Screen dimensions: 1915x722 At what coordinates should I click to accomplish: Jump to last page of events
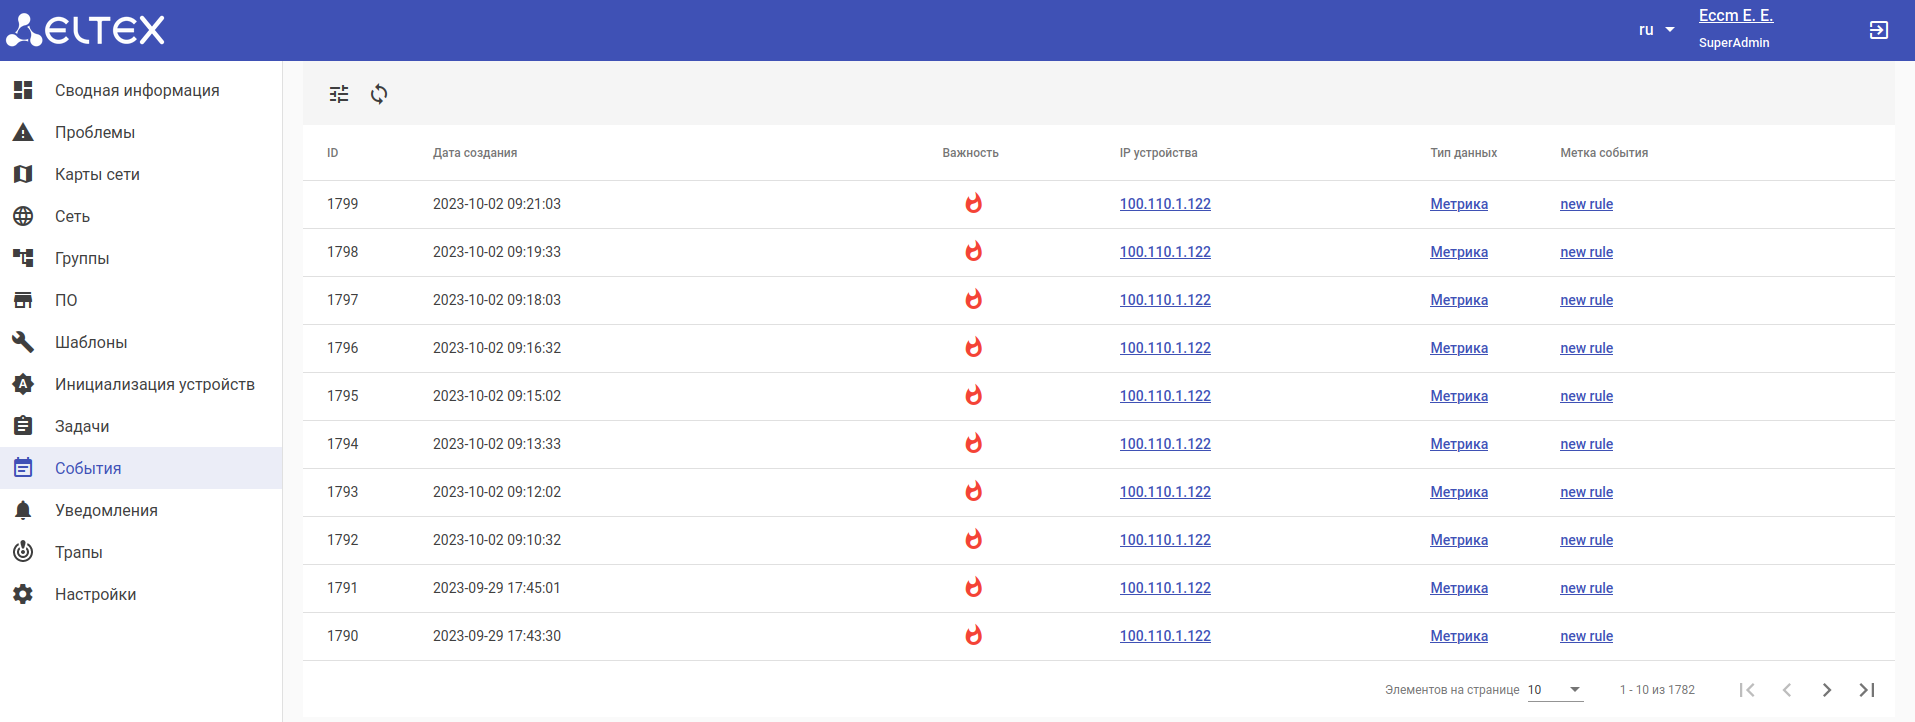coord(1866,690)
